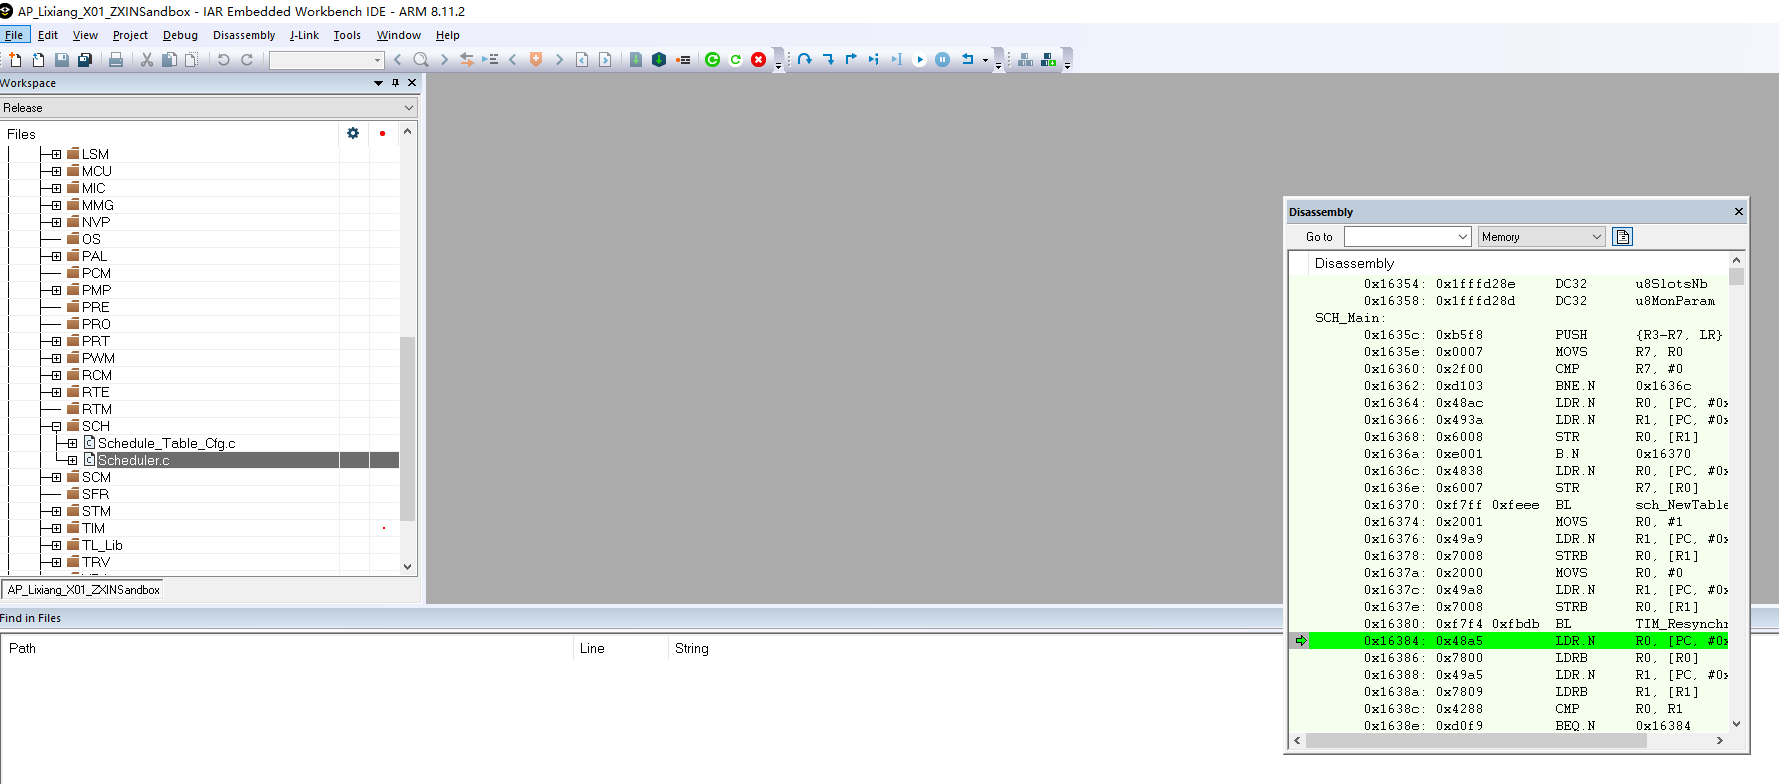This screenshot has width=1779, height=784.
Task: Click the Disassembly vertical scrollbar
Action: (1736, 490)
